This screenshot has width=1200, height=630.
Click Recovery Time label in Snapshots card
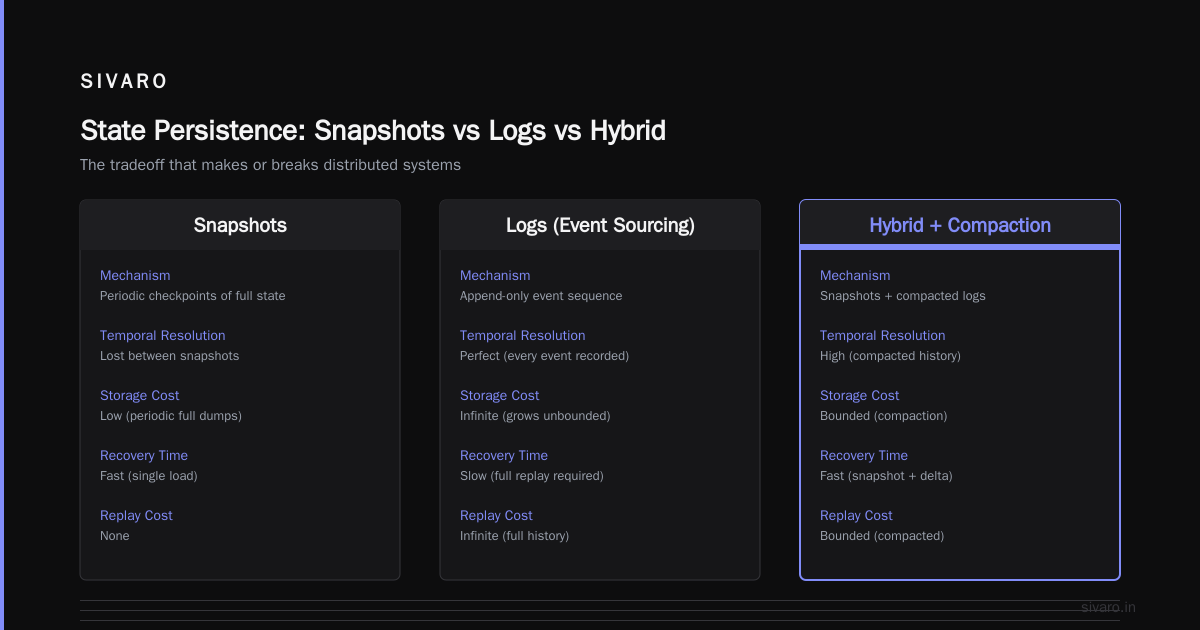[144, 455]
